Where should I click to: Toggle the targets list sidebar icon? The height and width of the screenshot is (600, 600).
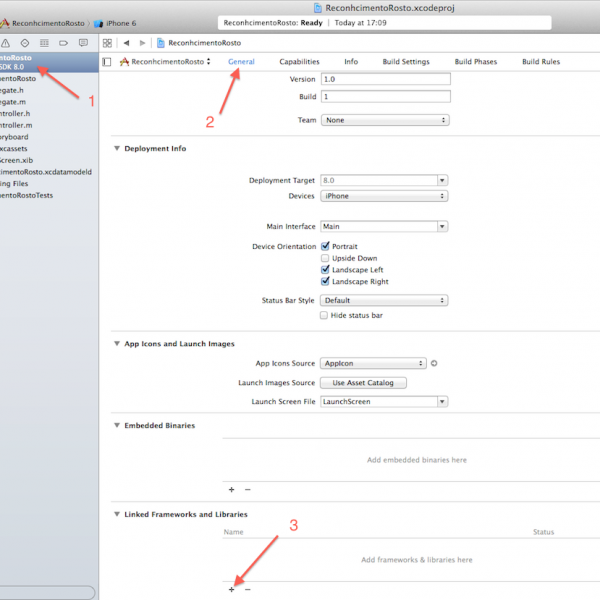click(107, 62)
